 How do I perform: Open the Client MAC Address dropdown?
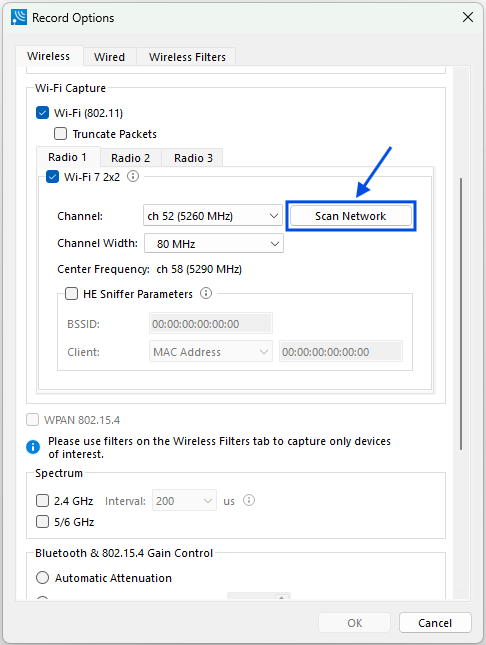point(211,352)
